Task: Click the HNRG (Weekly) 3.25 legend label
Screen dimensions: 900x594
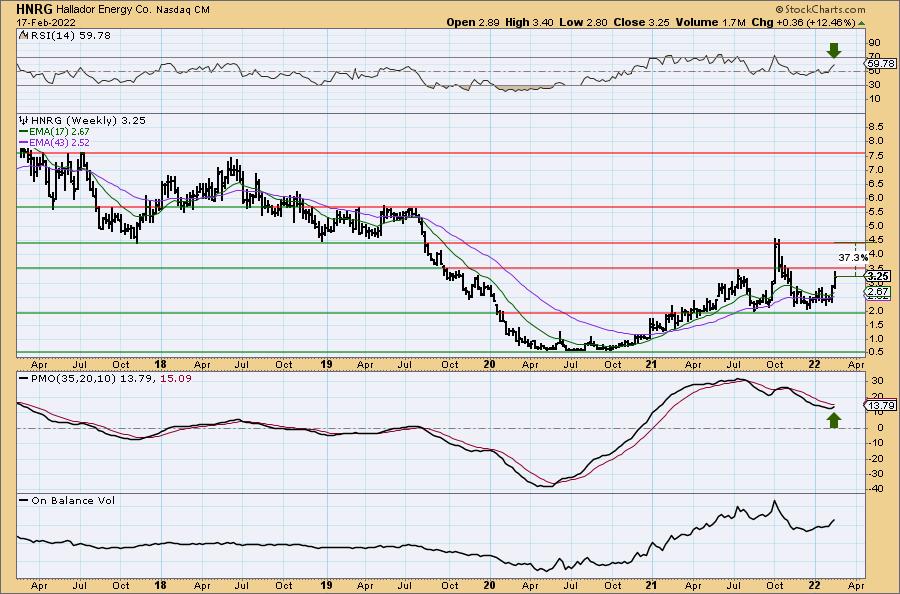Action: tap(88, 121)
